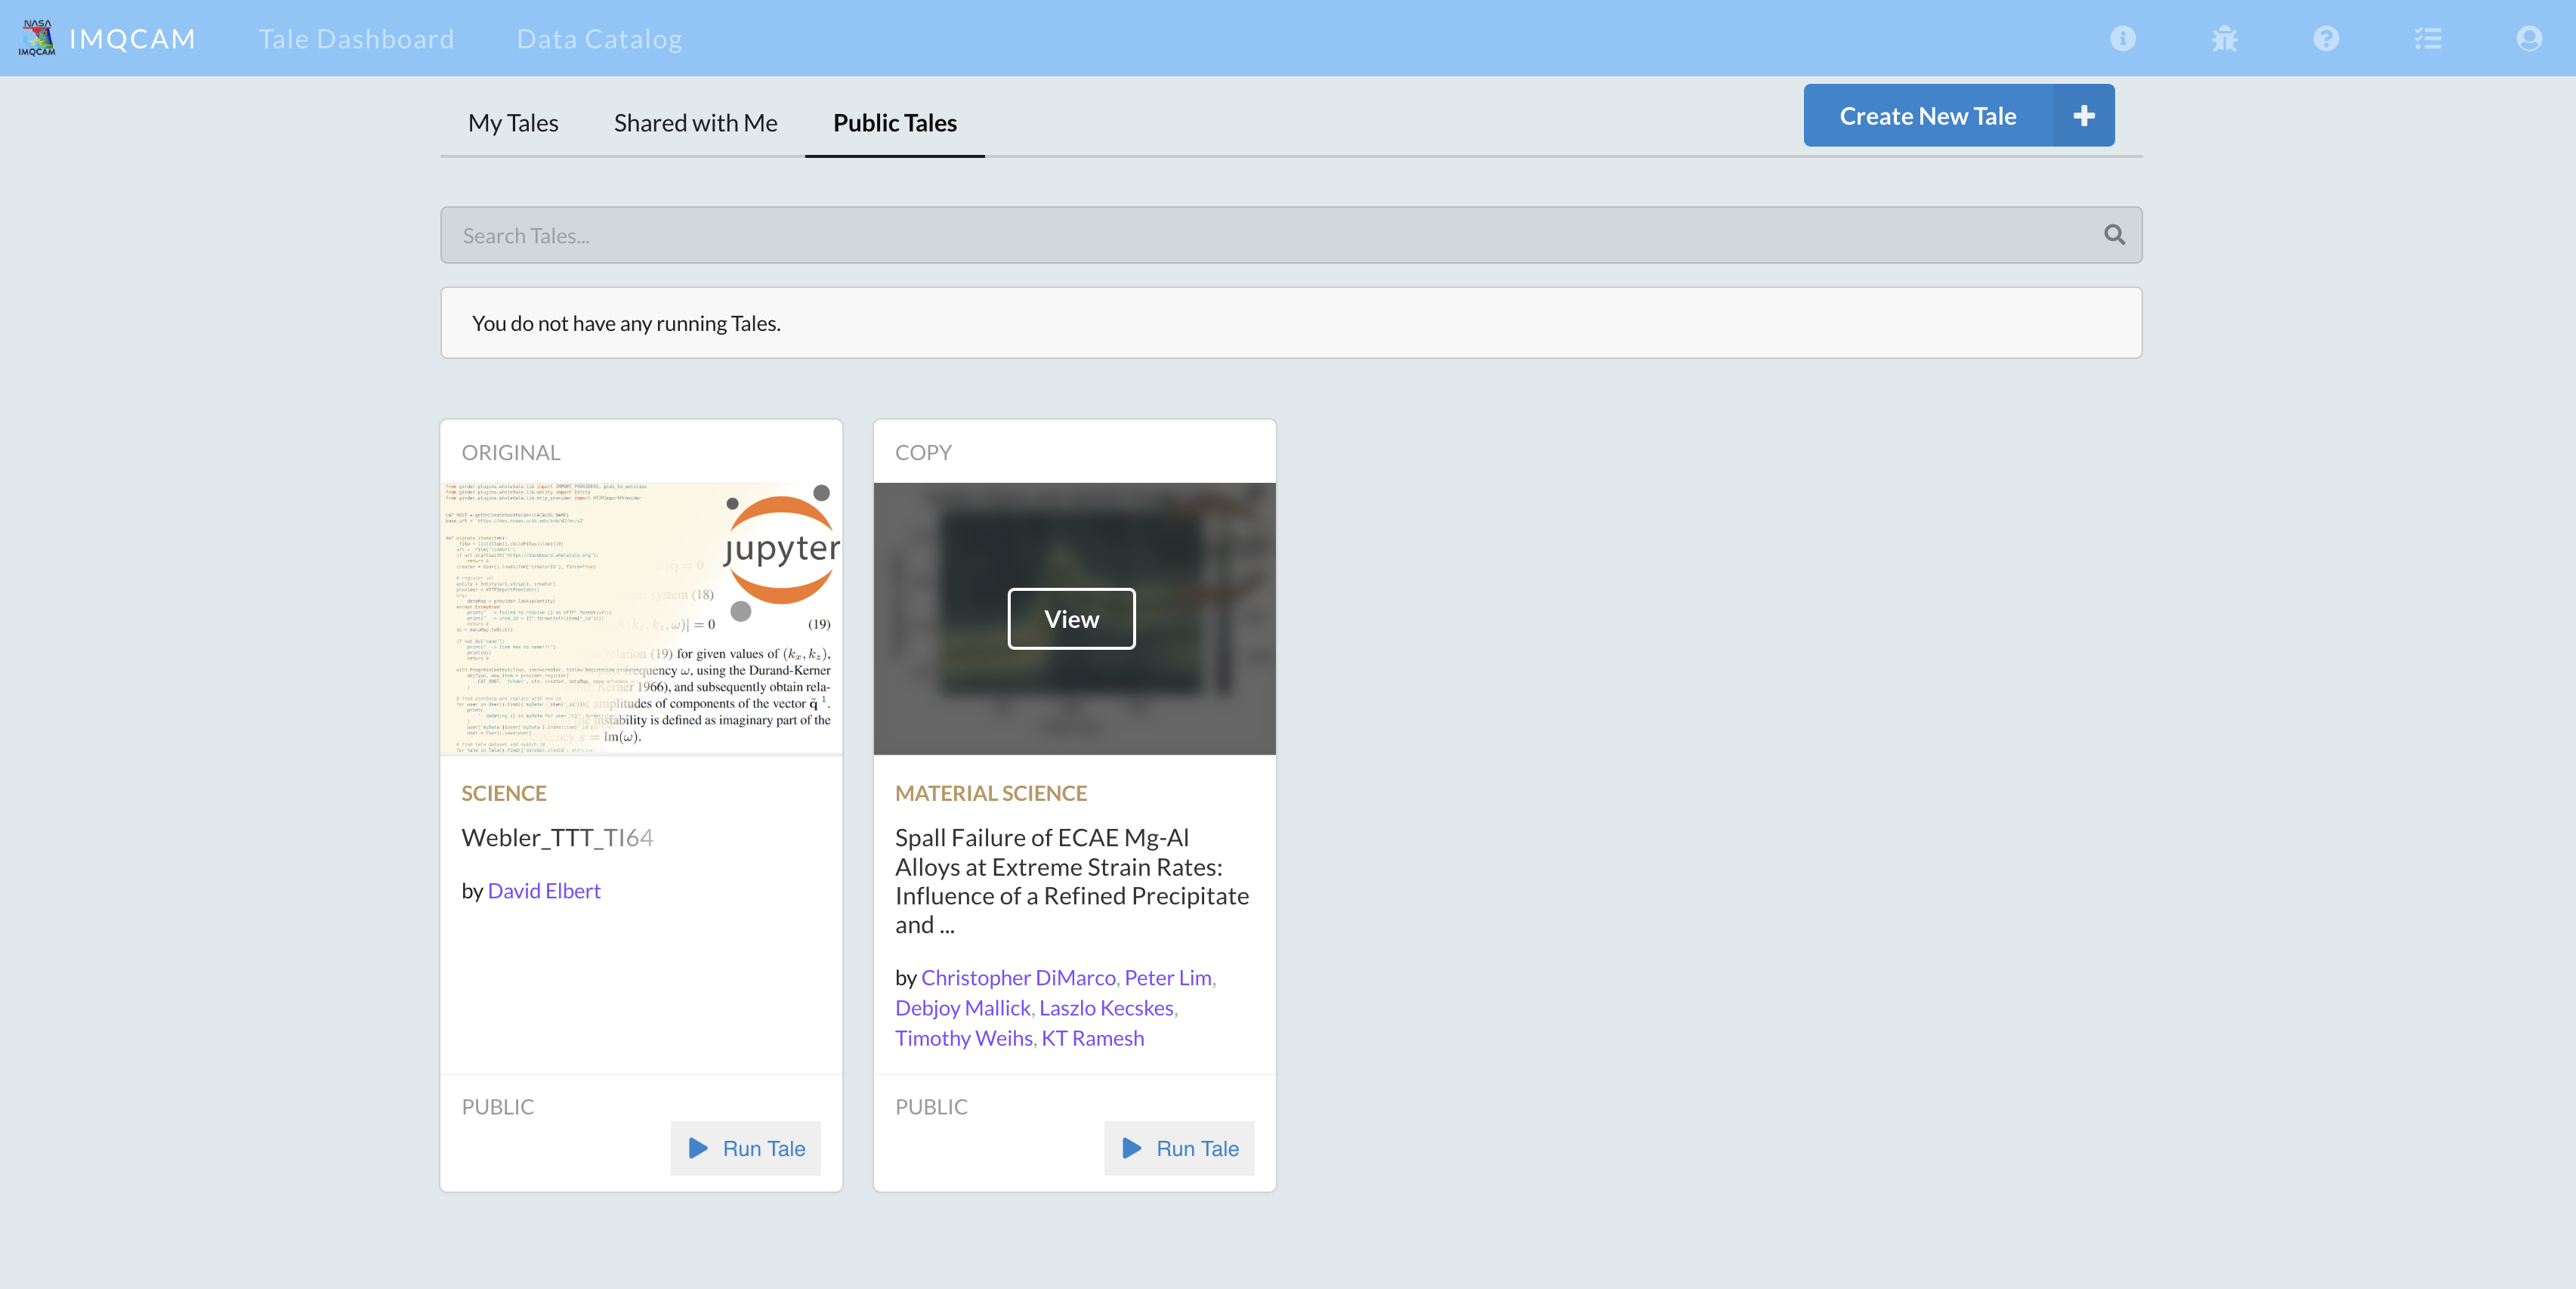Focus the Search Tales input field
Viewport: 2576px width, 1289px height.
point(1291,235)
